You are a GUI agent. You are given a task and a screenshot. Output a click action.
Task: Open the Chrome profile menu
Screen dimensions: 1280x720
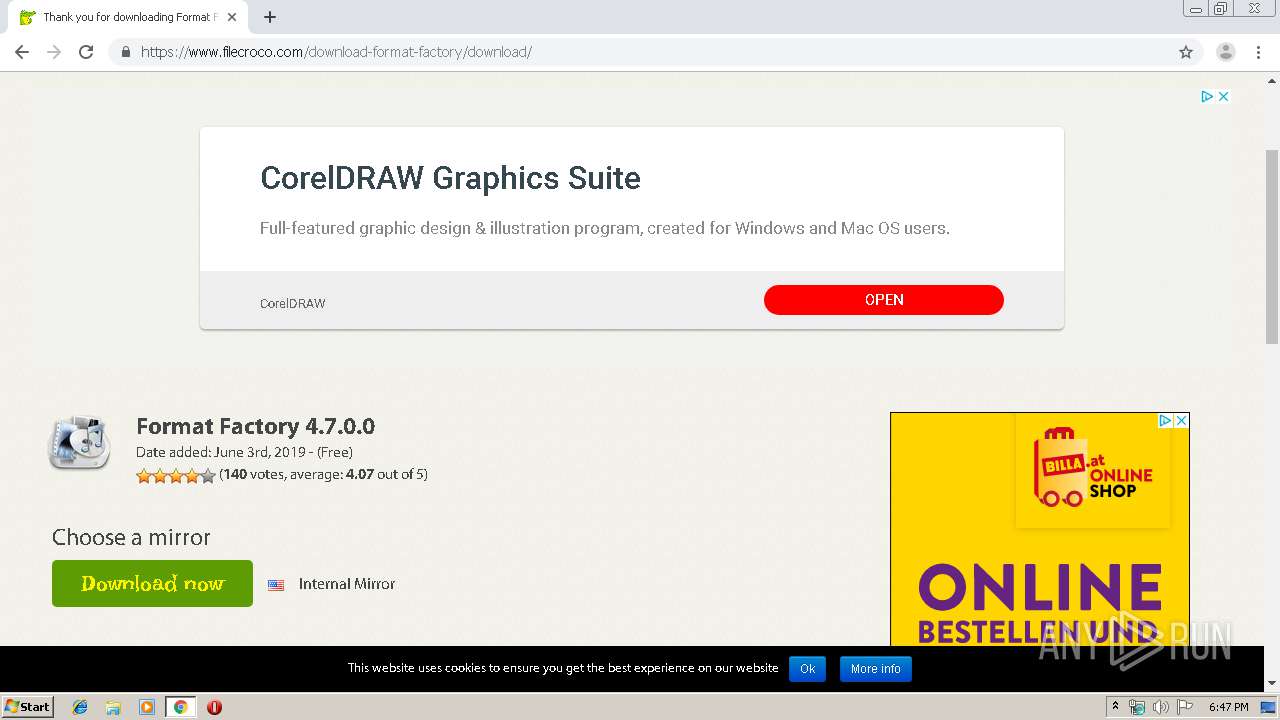[1226, 52]
